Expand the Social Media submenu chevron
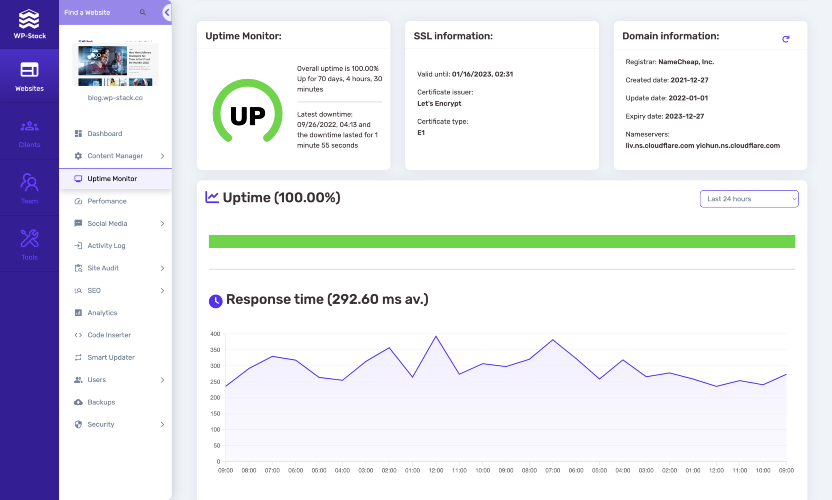 point(162,223)
